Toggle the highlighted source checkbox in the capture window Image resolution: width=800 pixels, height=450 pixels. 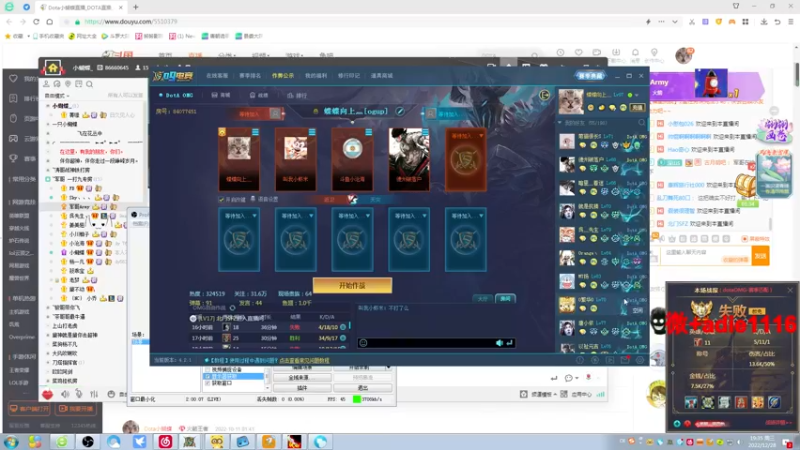(208, 376)
